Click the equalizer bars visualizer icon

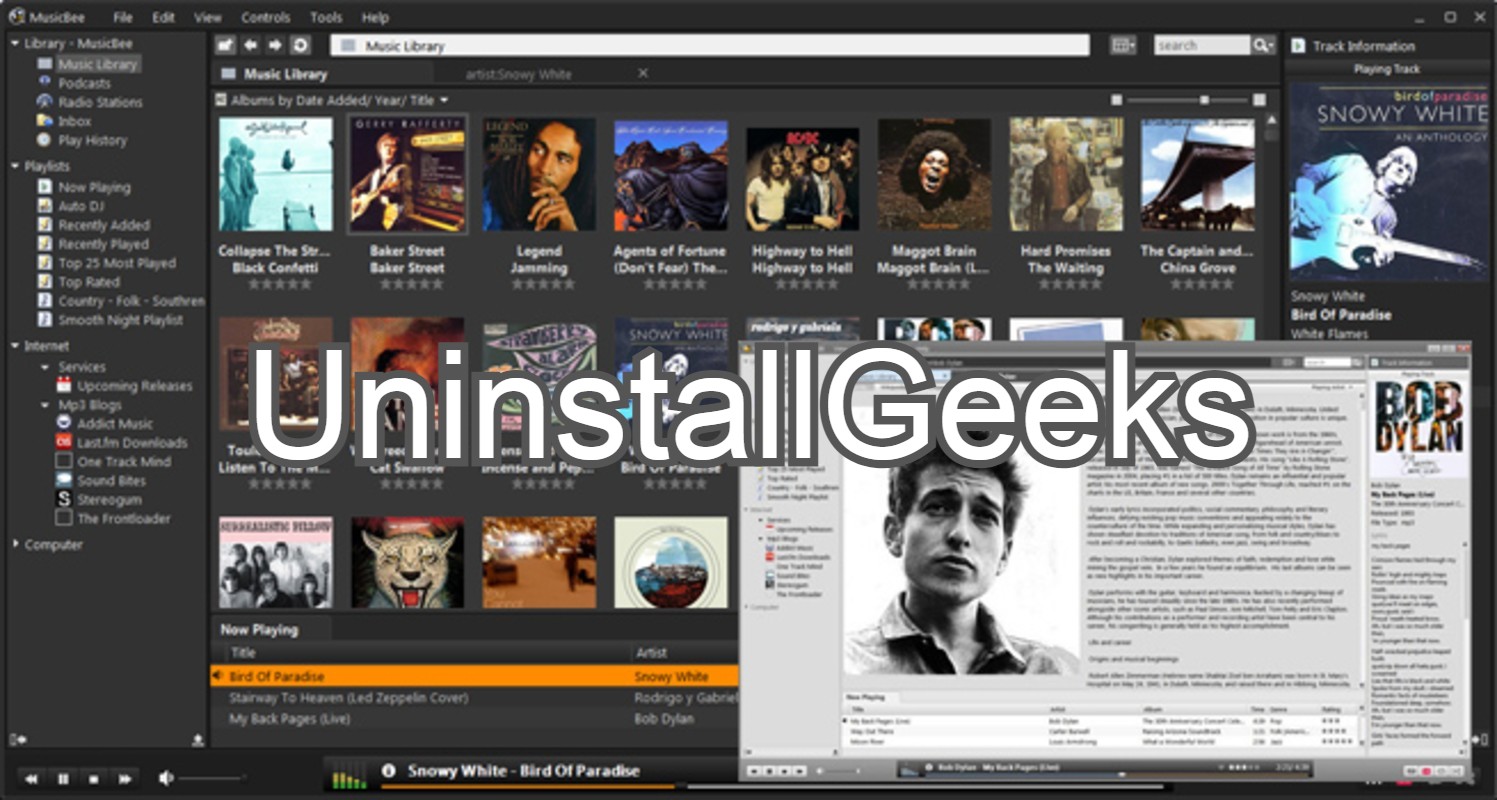[x=348, y=774]
